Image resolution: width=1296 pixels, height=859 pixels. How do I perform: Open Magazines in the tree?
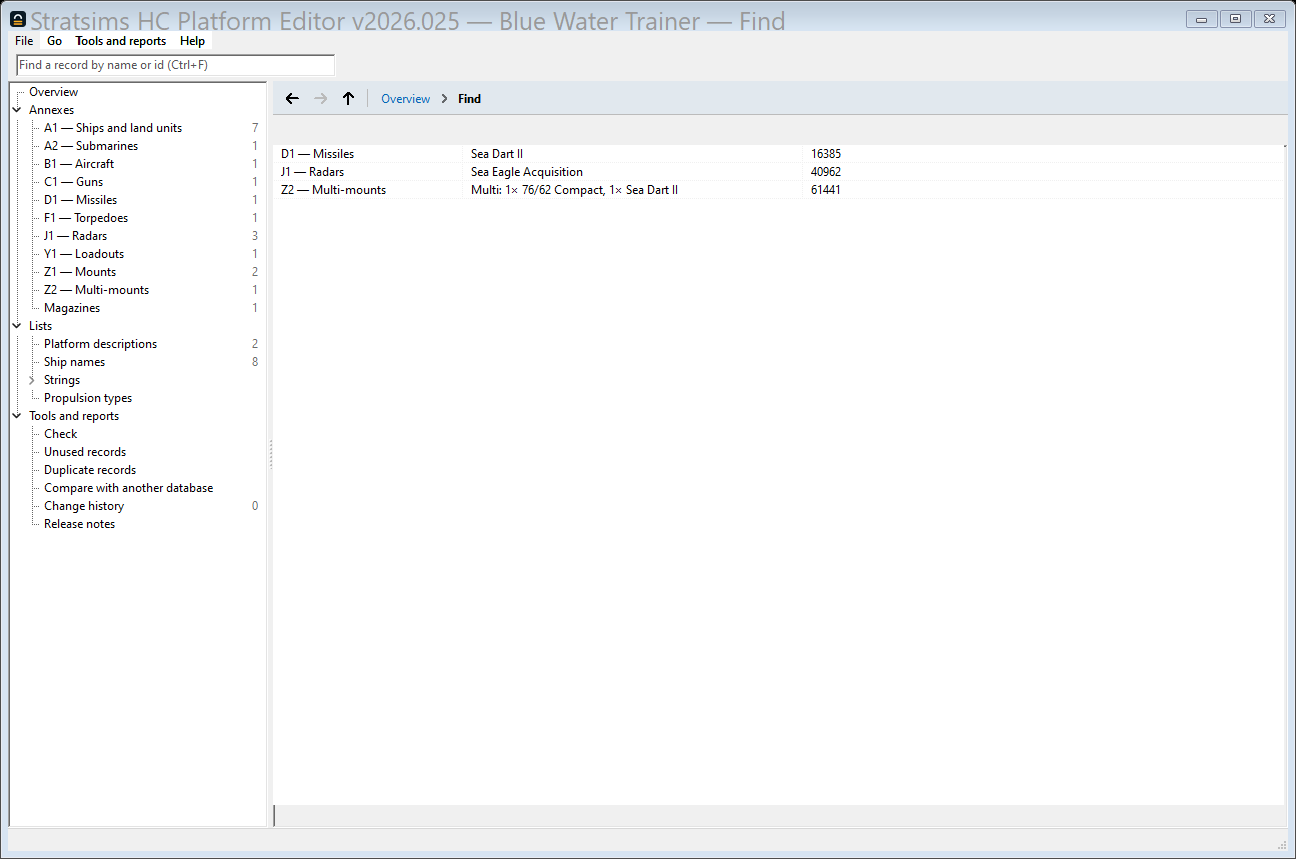click(72, 308)
